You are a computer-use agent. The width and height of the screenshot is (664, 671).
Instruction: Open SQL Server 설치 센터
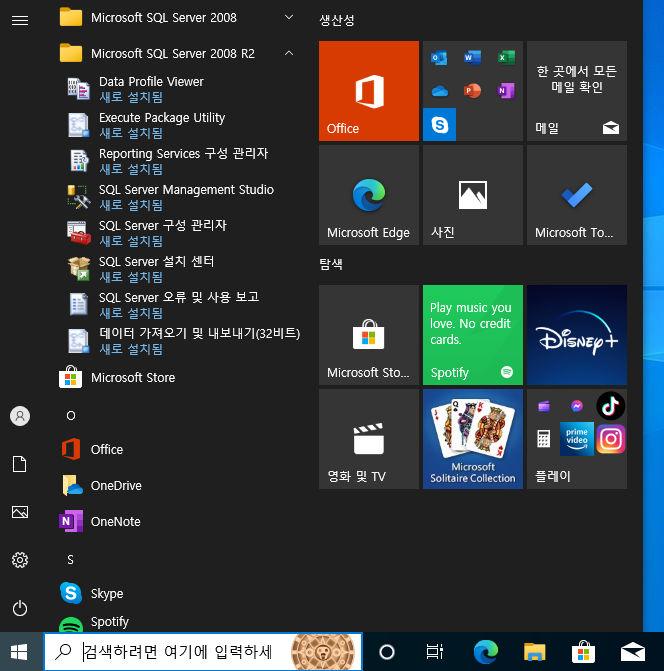tap(177, 269)
